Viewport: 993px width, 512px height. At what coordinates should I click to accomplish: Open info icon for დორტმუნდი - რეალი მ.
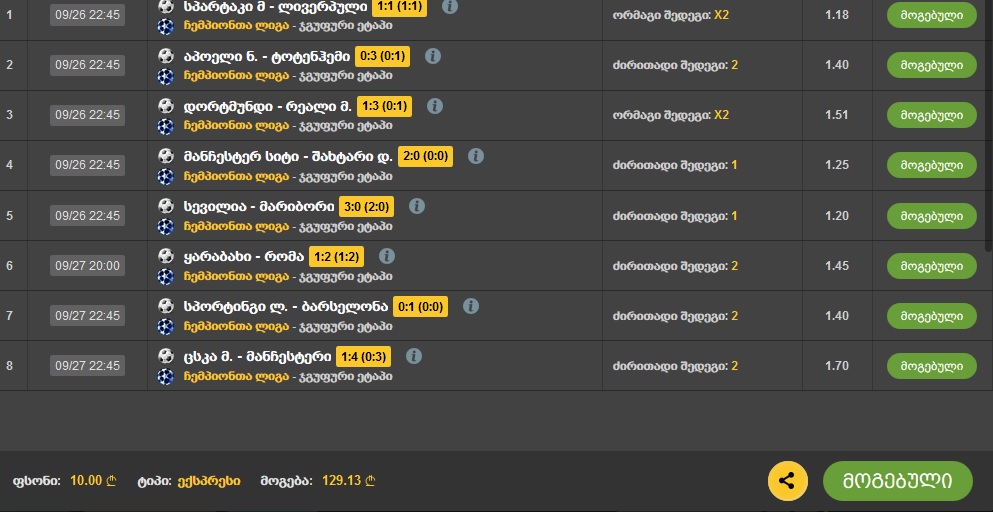point(434,106)
